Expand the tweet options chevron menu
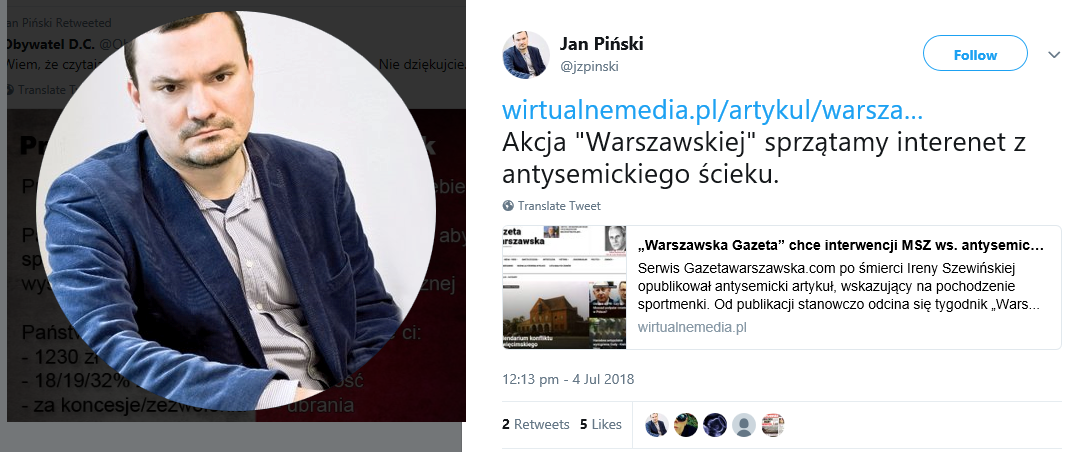This screenshot has height=452, width=1082. (x=1054, y=55)
